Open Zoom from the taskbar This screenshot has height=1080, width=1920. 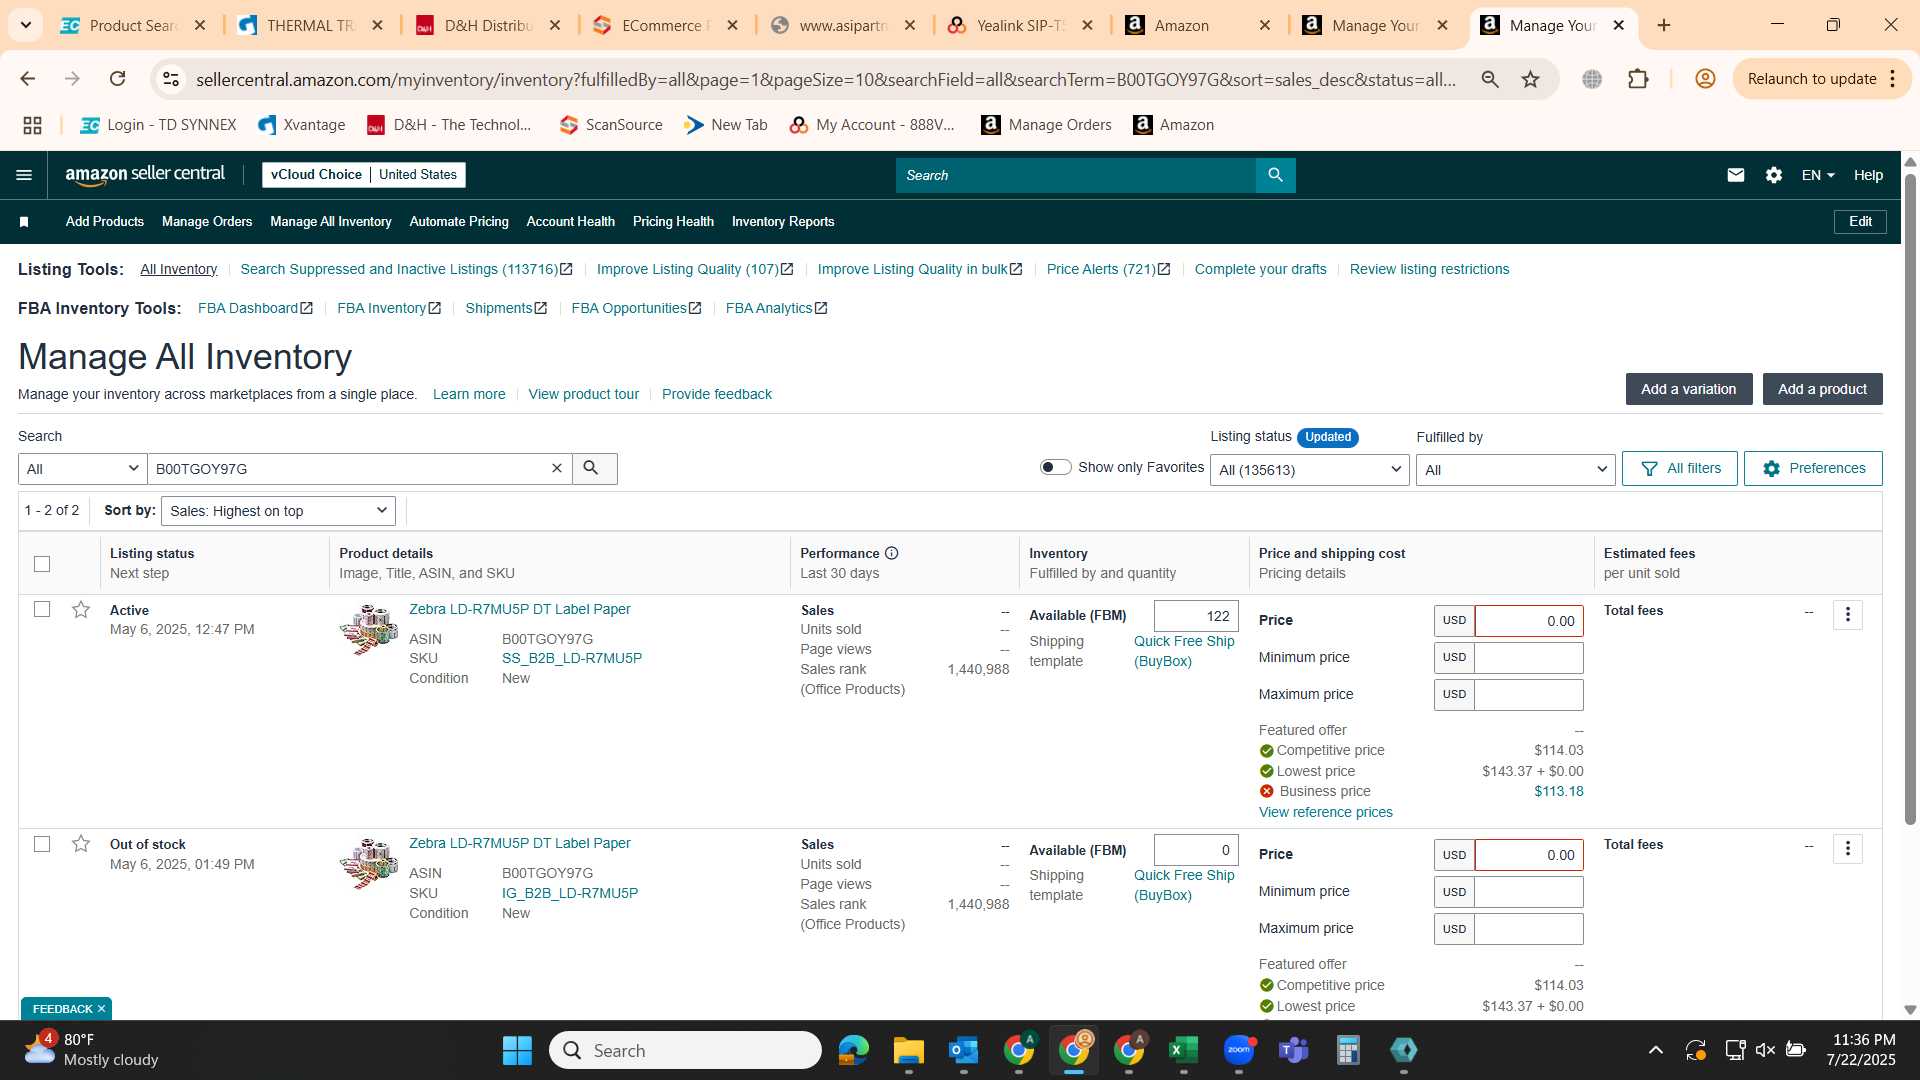(1238, 1050)
